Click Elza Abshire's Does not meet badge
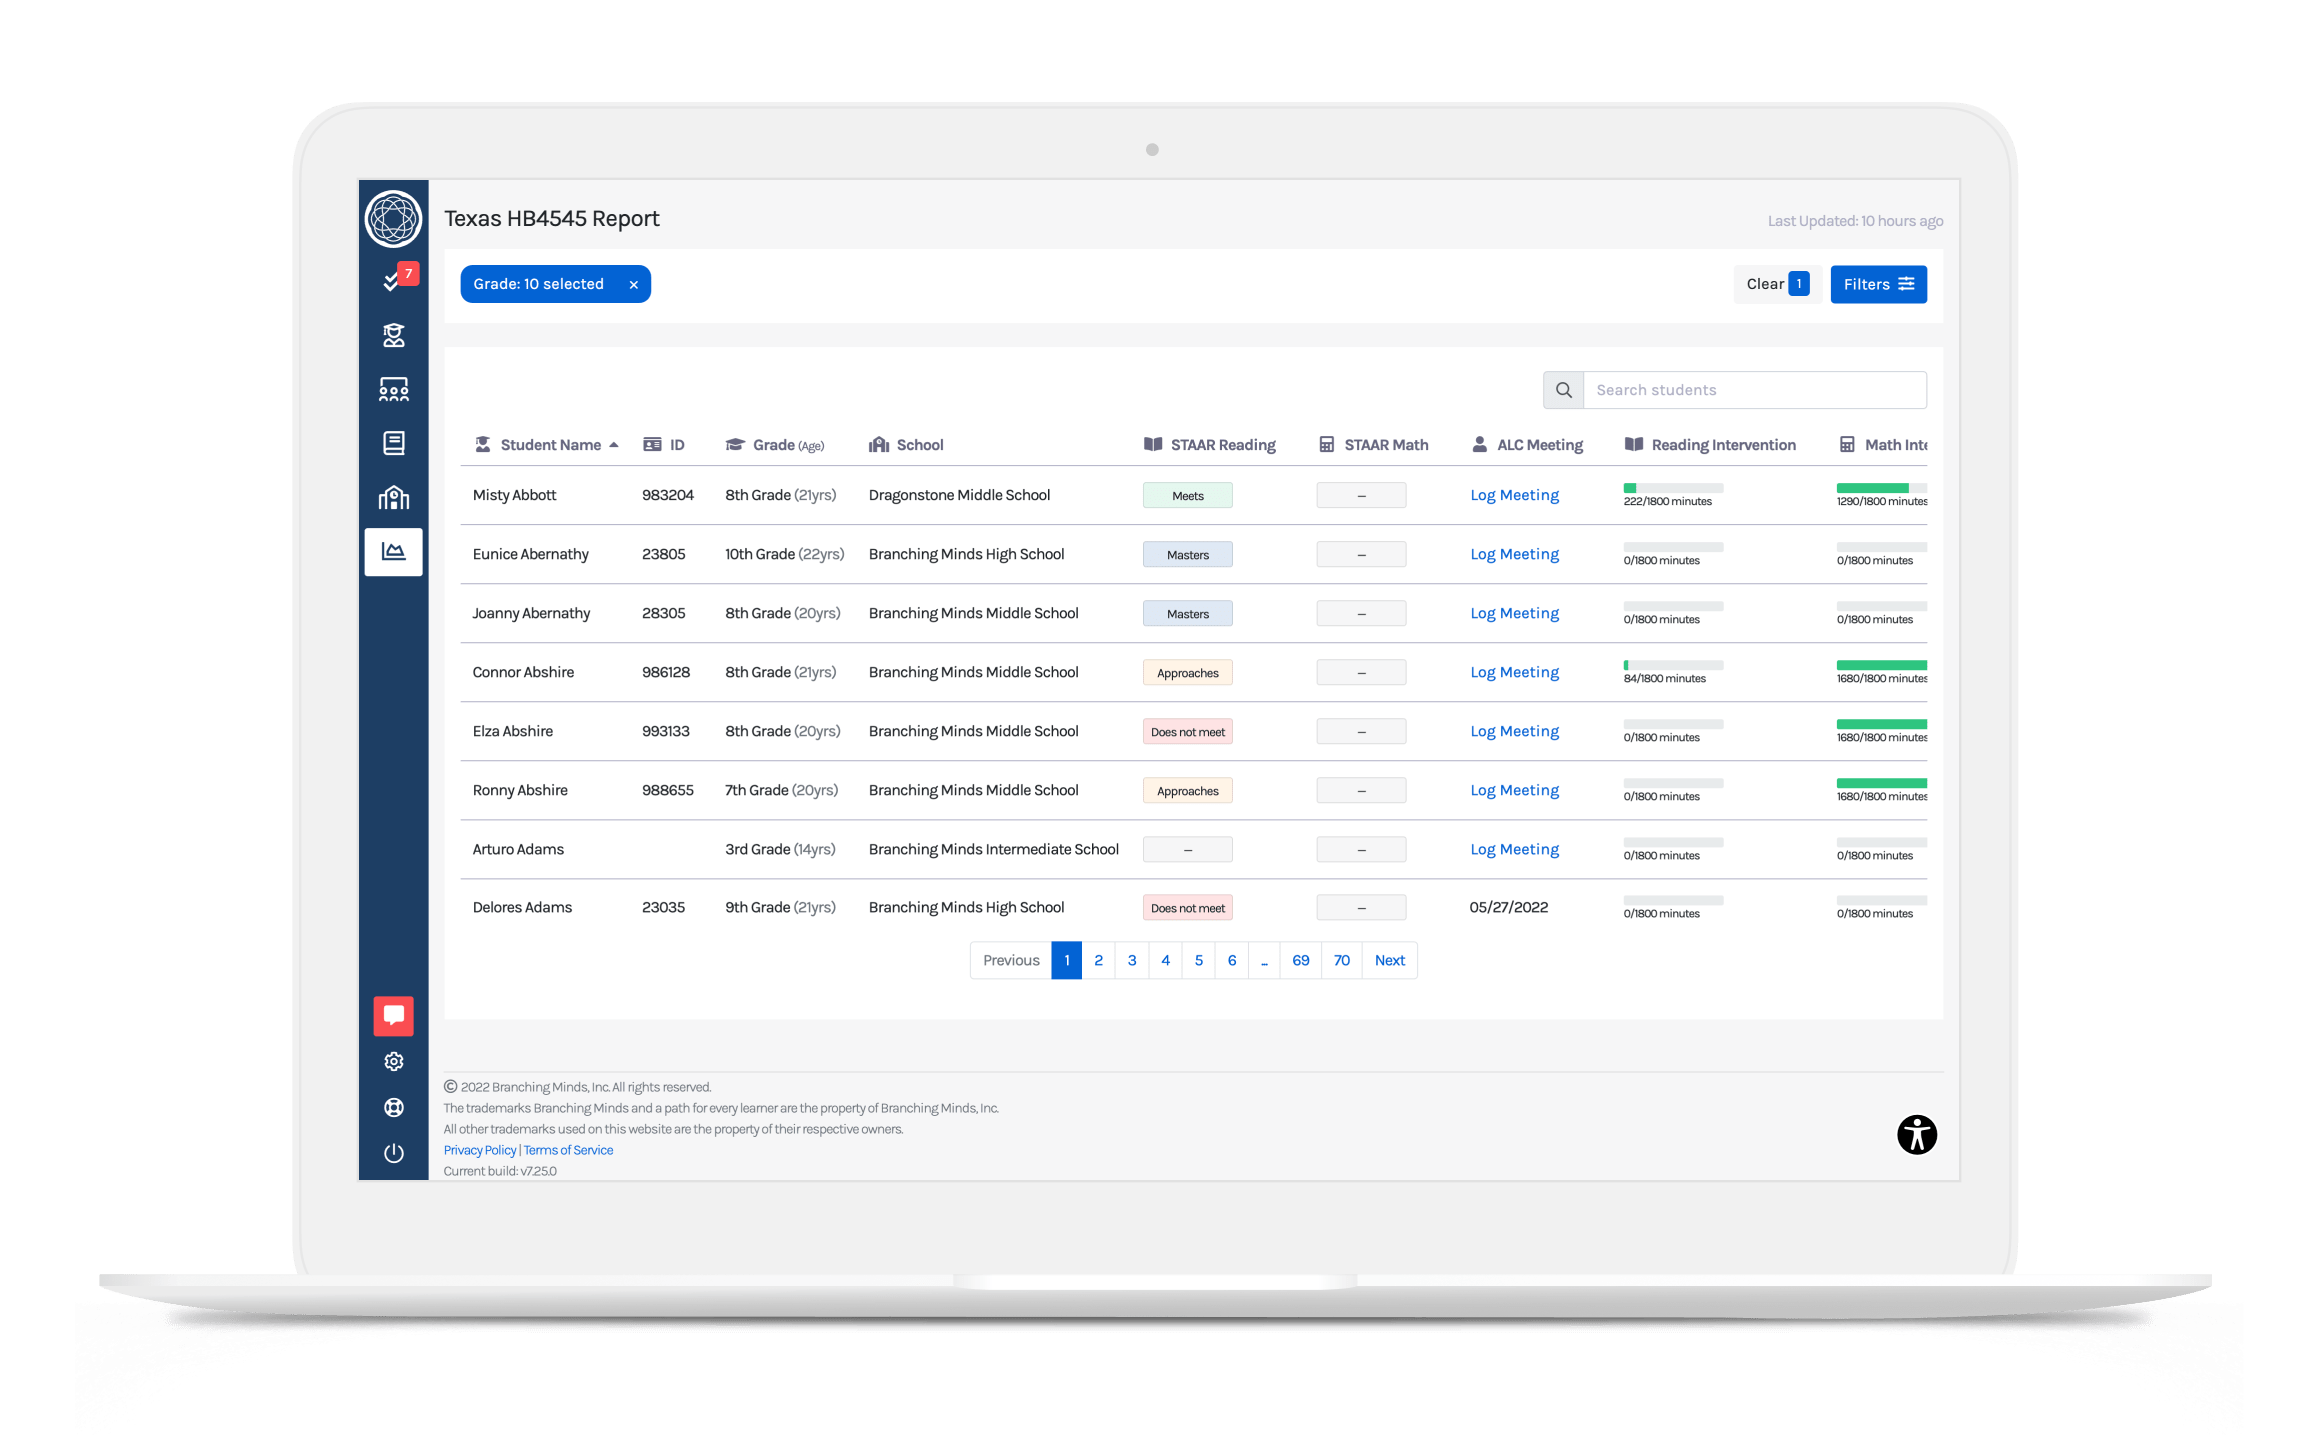Image resolution: width=2318 pixels, height=1435 pixels. coord(1187,732)
